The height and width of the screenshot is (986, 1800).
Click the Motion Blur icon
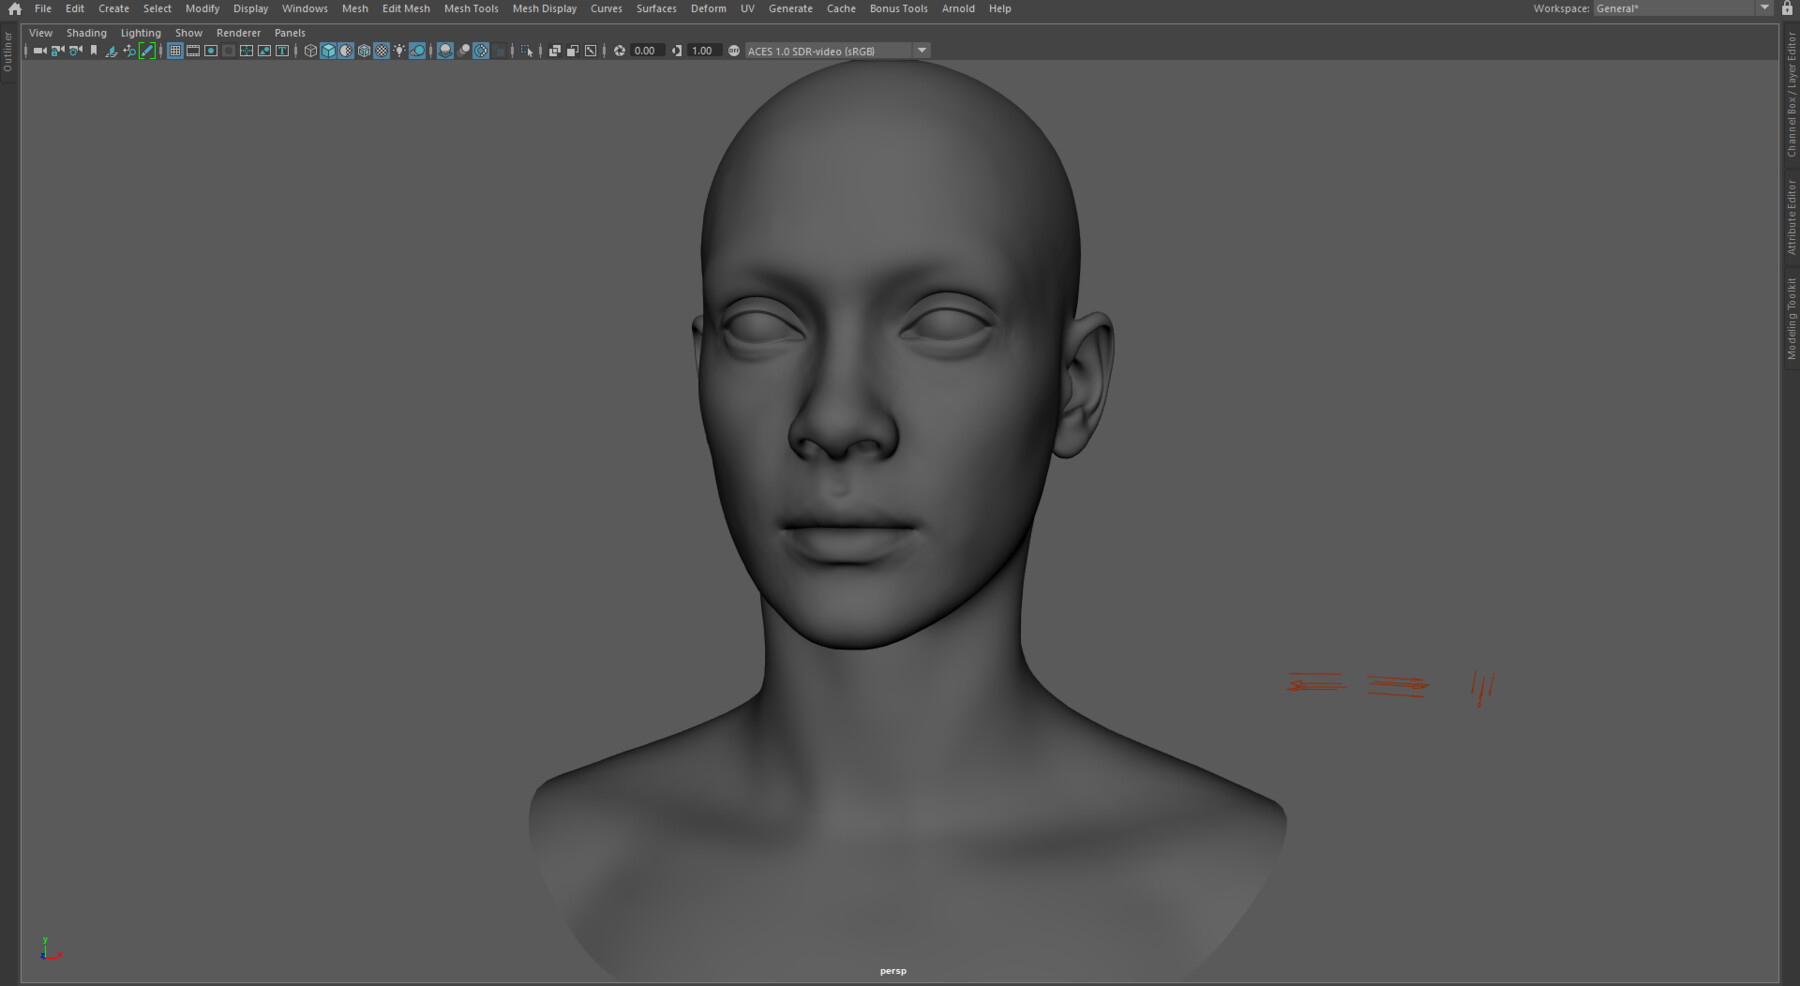pos(463,51)
